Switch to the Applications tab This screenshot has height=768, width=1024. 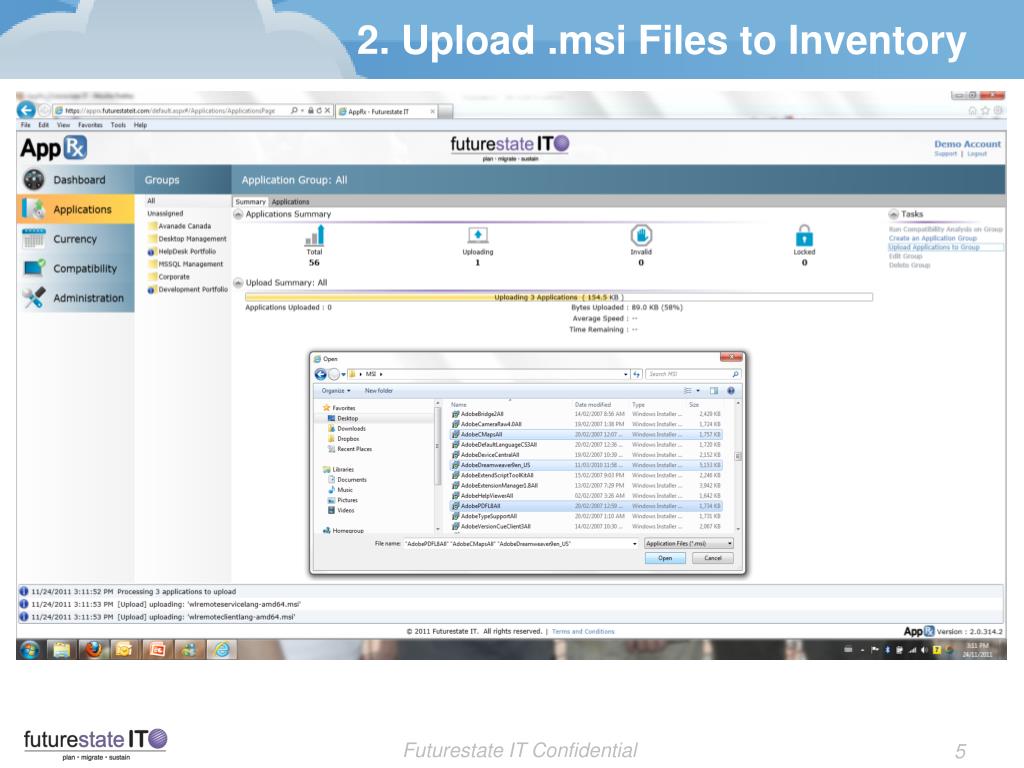pos(290,202)
